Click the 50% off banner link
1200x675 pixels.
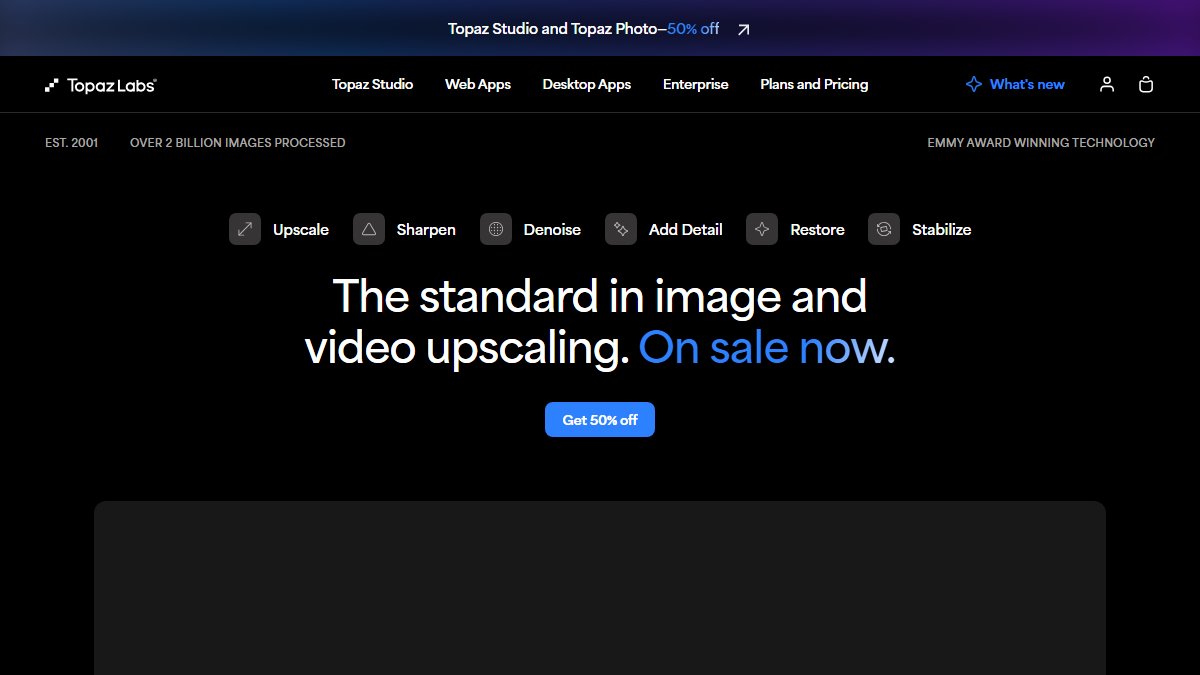693,29
